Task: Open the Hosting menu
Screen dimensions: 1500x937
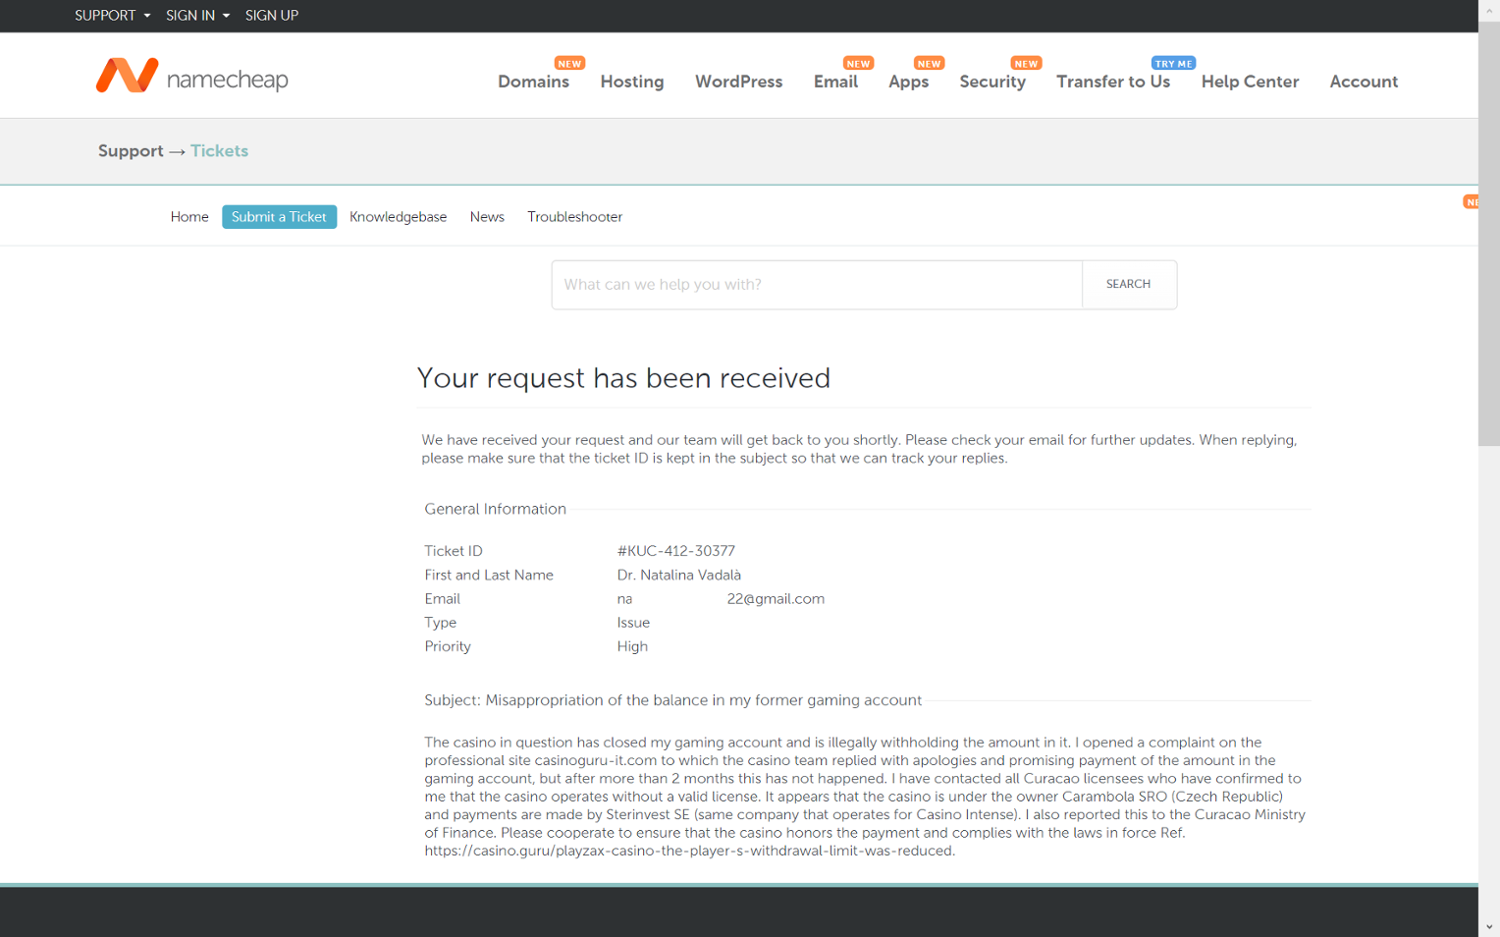Action: point(632,82)
